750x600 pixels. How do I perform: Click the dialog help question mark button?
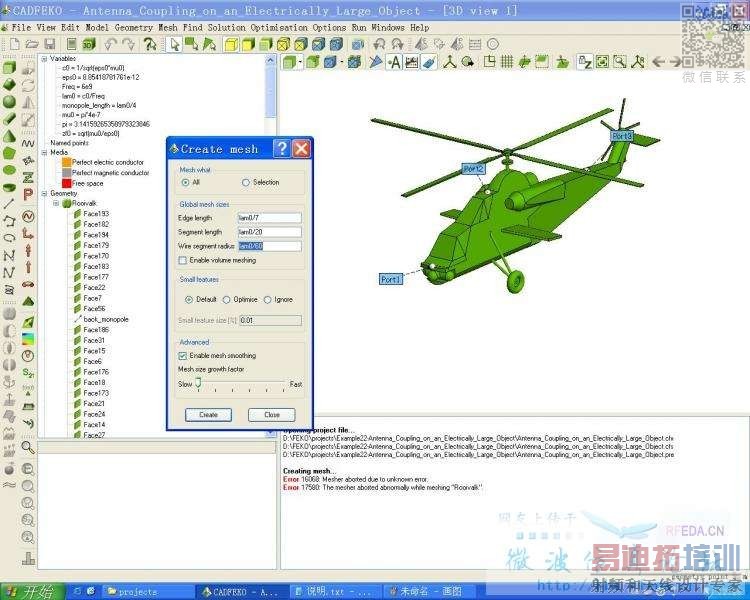point(282,149)
